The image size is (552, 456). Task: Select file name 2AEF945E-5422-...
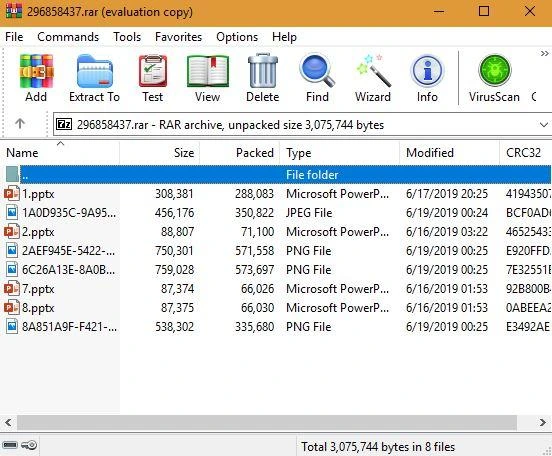coord(69,251)
